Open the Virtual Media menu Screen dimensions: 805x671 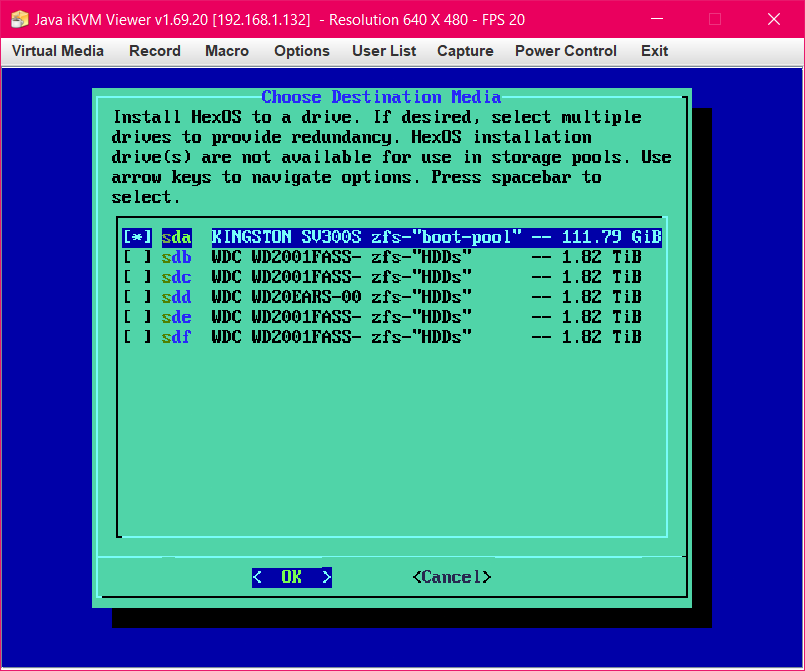tap(58, 51)
